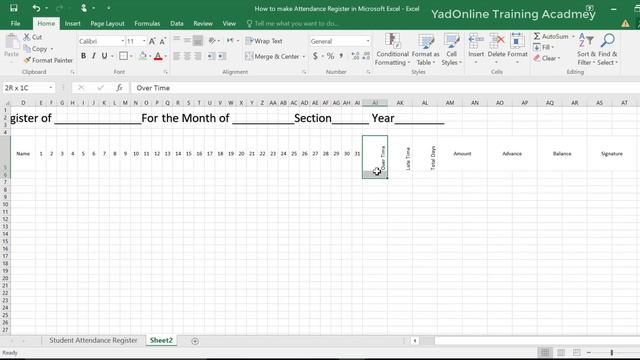Switch to the Insert tab

click(x=72, y=24)
